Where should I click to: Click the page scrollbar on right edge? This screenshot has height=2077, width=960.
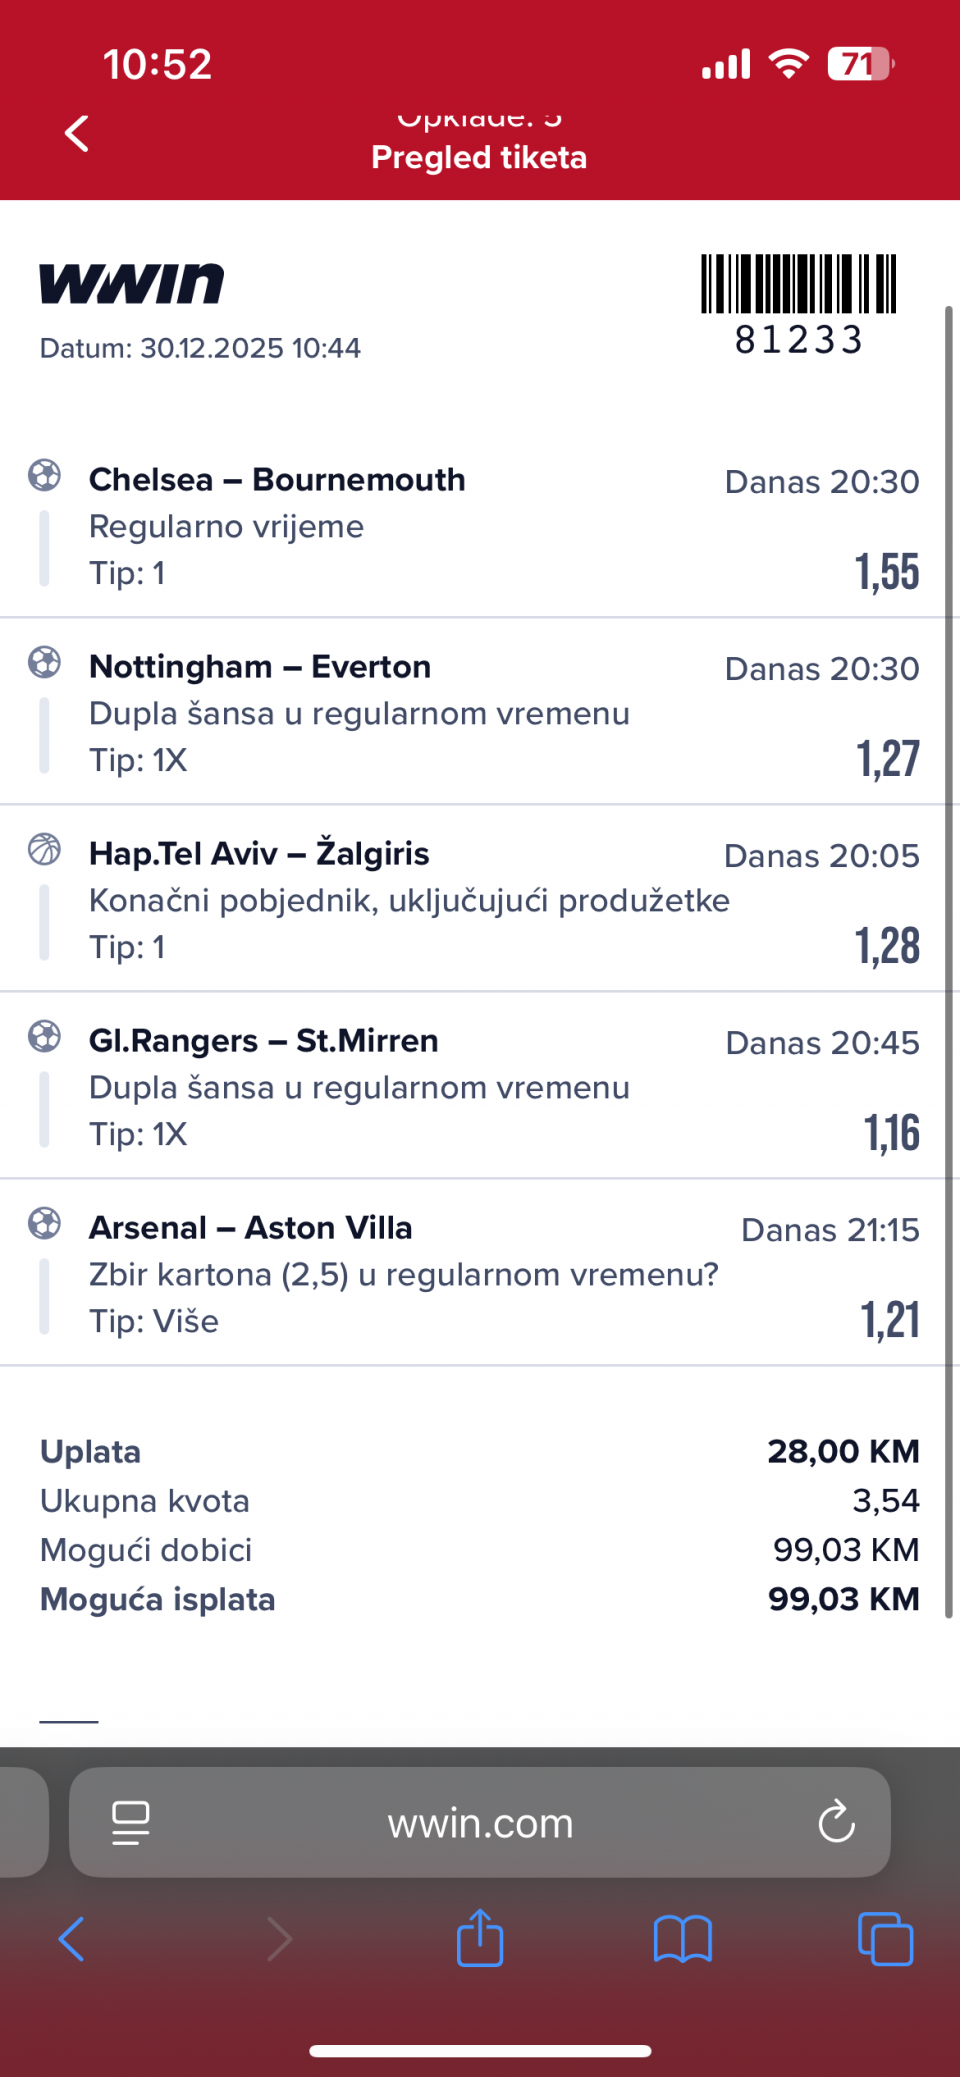[949, 960]
